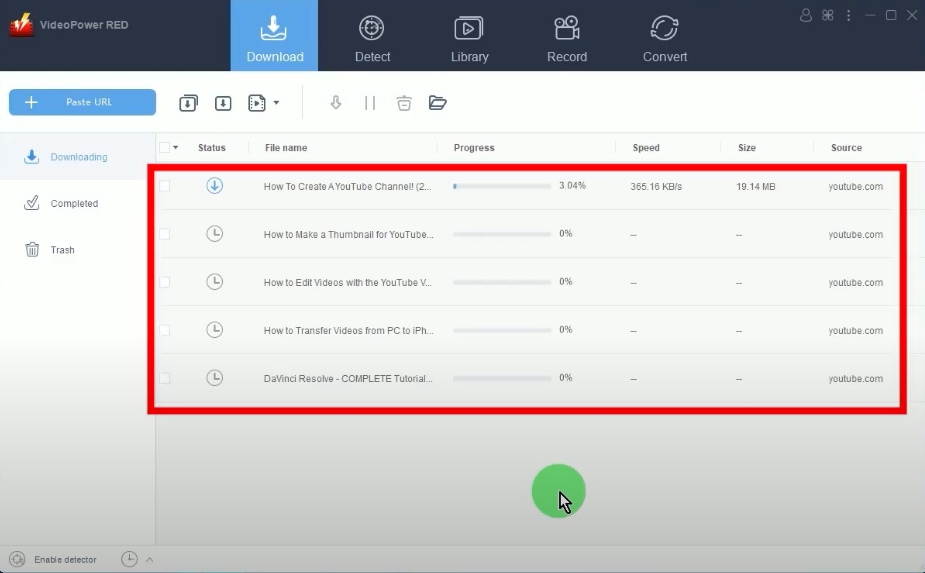Click the progress bar of How To Create row
925x573 pixels.
tap(502, 186)
